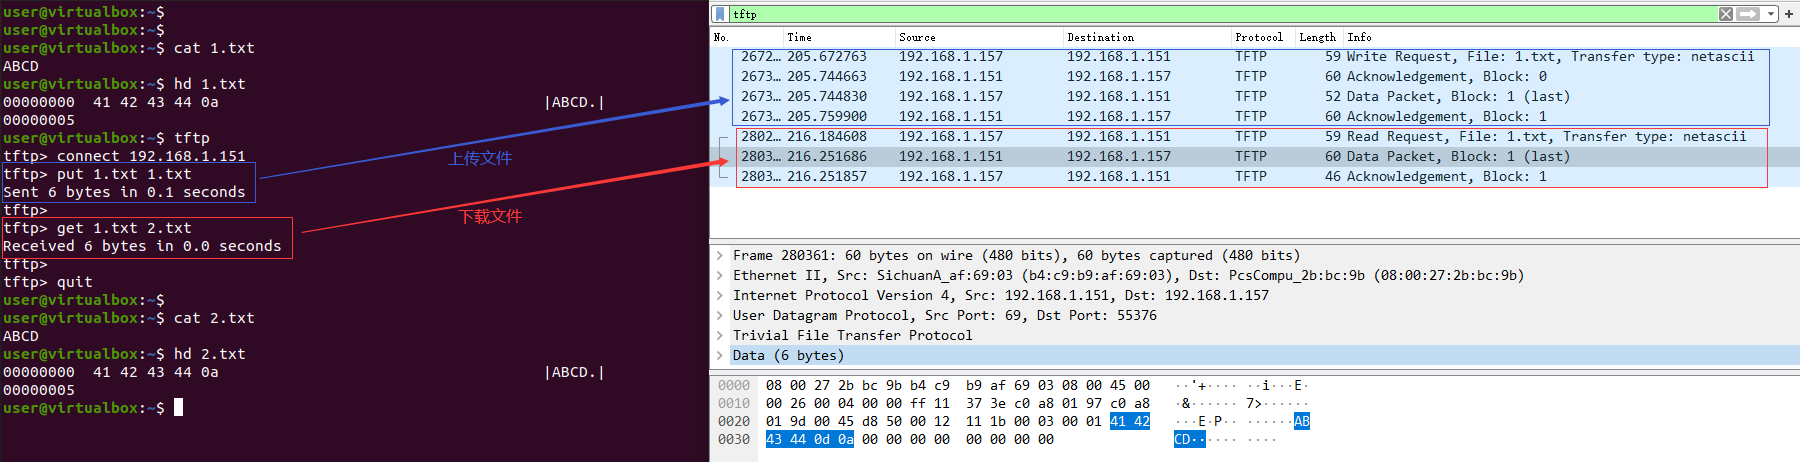Expand the Data (6 bytes) section
The width and height of the screenshot is (1800, 462).
(x=719, y=356)
